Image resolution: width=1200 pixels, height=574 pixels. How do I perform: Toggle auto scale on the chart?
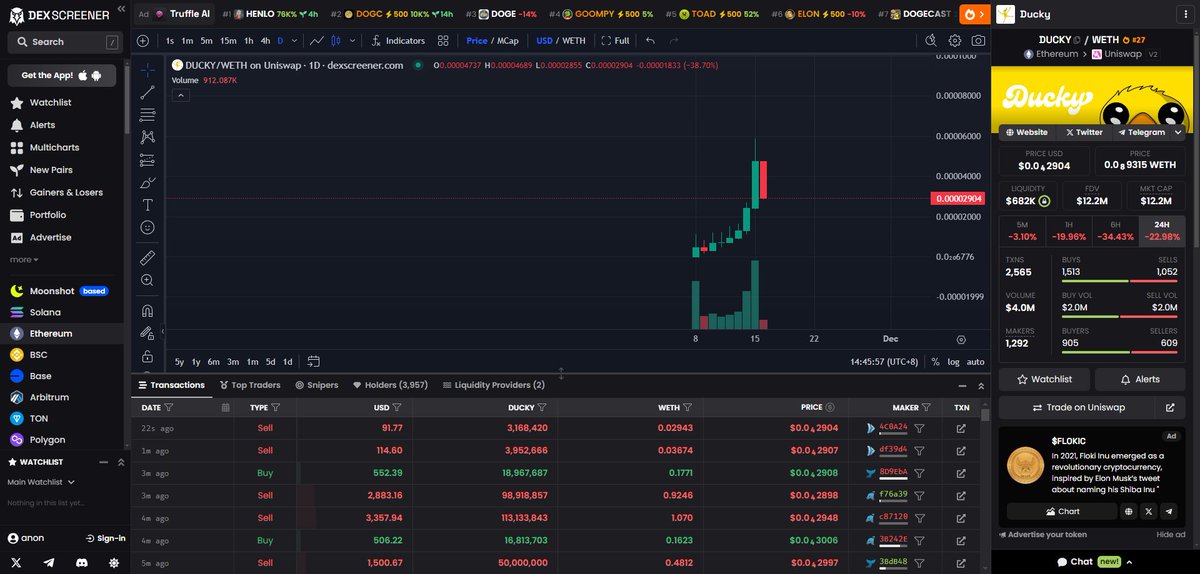tap(976, 361)
